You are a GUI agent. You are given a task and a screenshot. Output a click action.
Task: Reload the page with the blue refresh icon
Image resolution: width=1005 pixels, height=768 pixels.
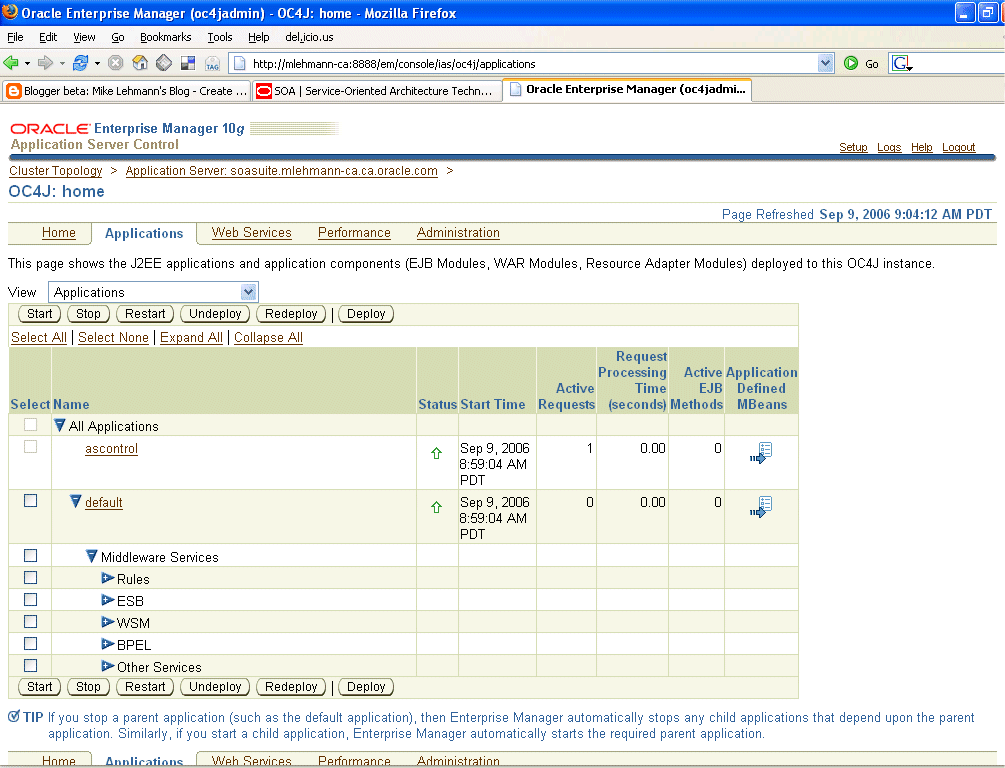(80, 63)
